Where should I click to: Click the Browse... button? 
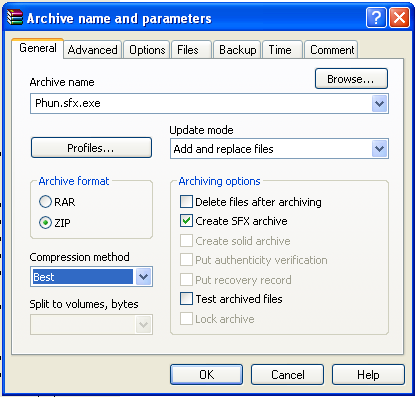(351, 79)
